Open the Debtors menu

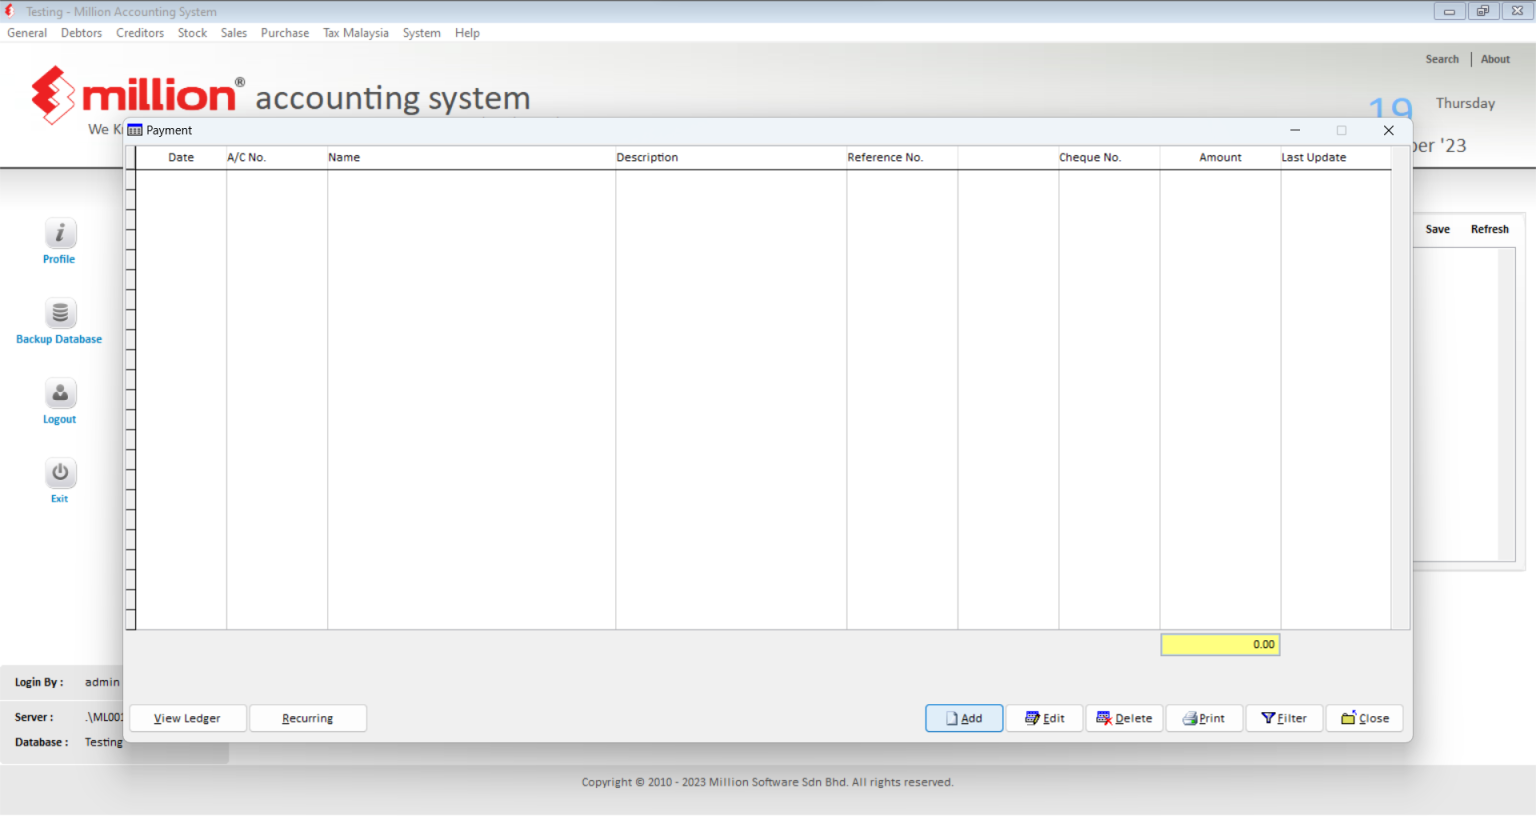pyautogui.click(x=81, y=32)
